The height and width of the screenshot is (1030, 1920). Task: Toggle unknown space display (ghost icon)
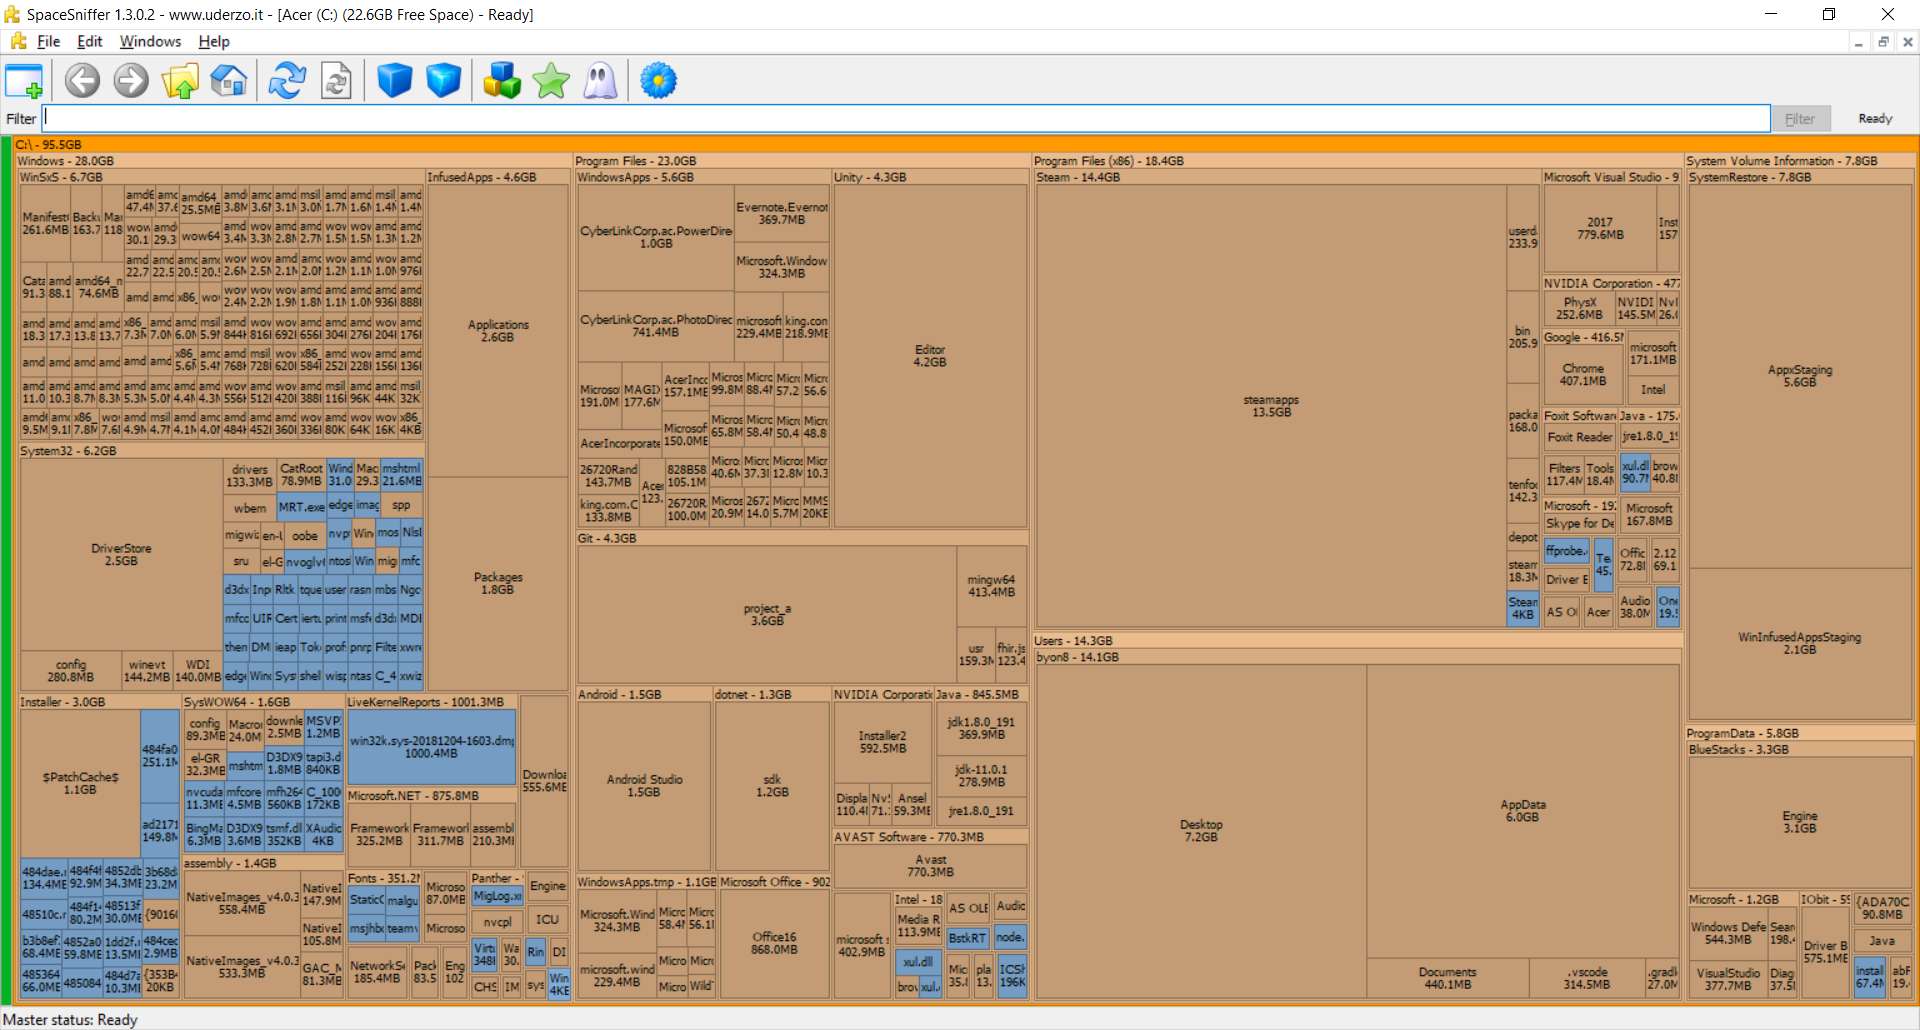(x=600, y=80)
